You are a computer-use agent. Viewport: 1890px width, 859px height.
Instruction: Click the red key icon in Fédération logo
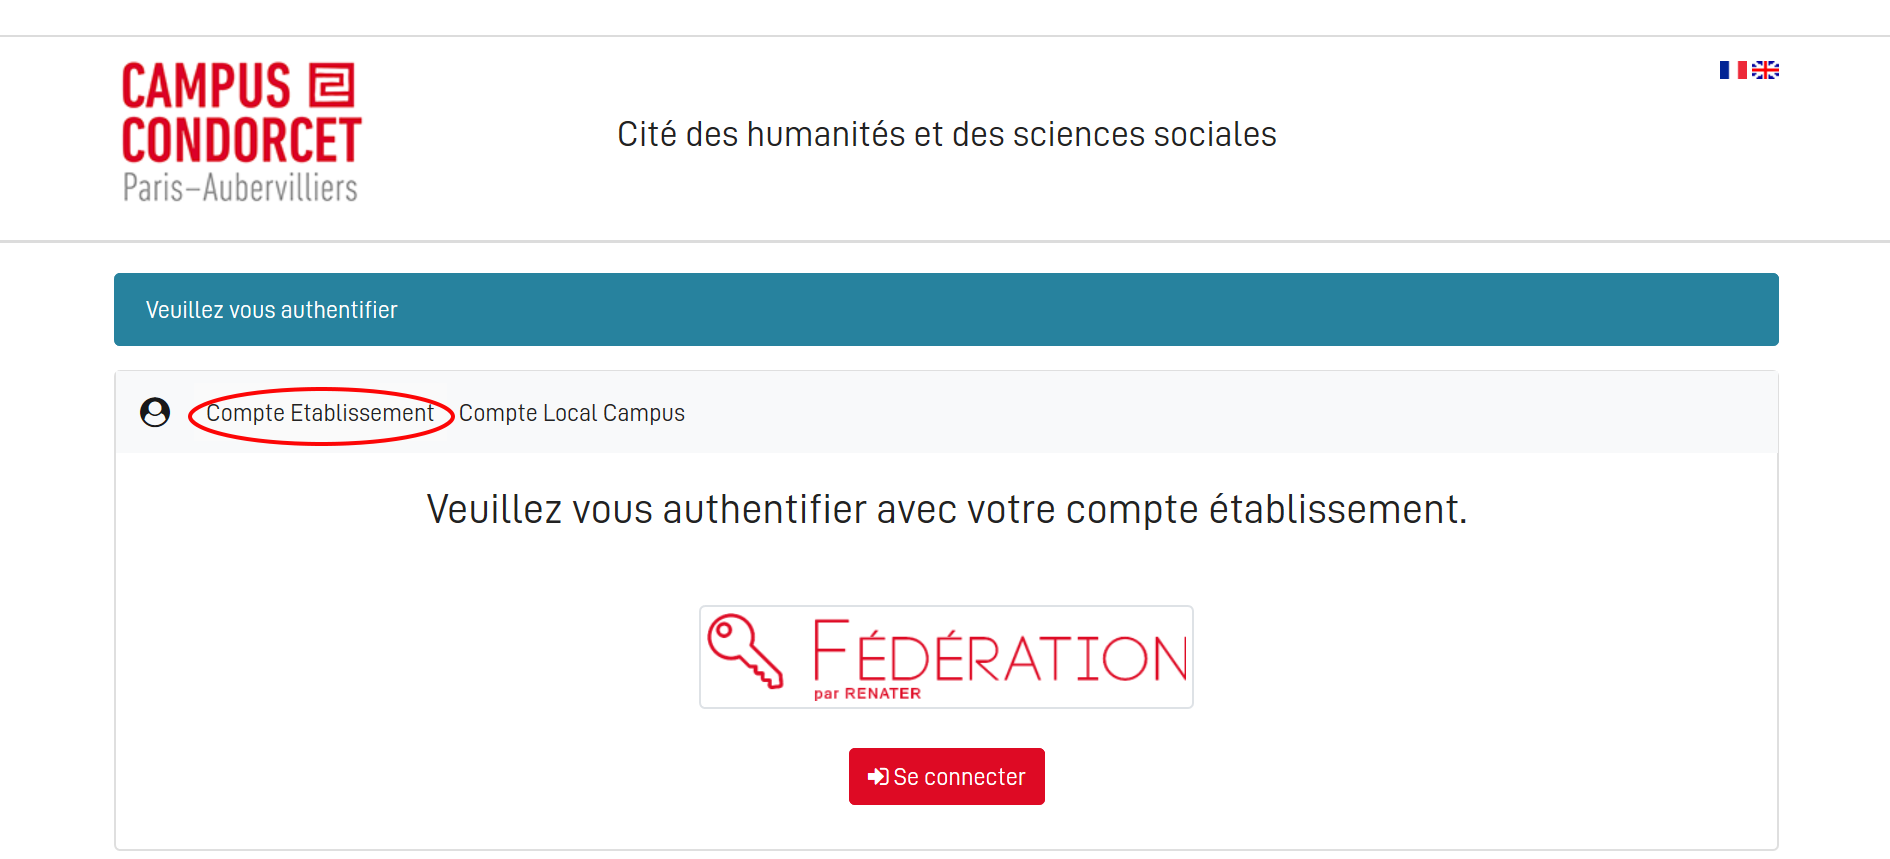pyautogui.click(x=745, y=651)
